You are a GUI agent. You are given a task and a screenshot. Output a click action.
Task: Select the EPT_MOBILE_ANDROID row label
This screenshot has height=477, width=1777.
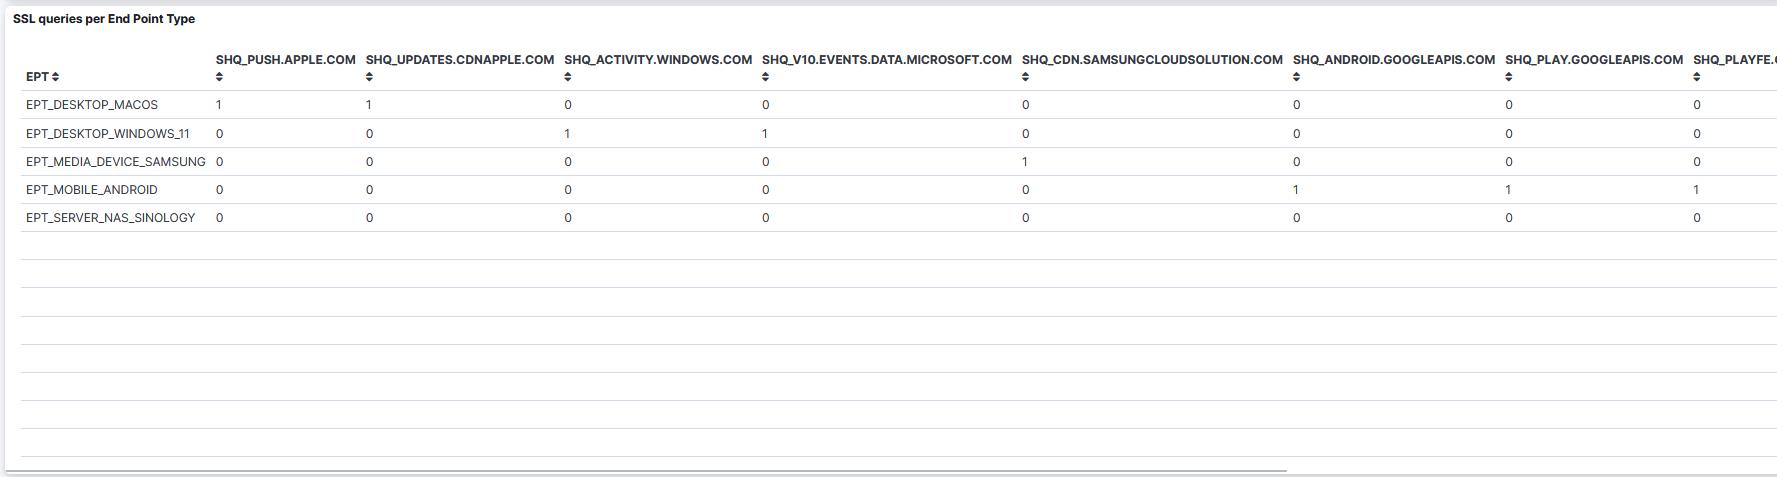92,189
